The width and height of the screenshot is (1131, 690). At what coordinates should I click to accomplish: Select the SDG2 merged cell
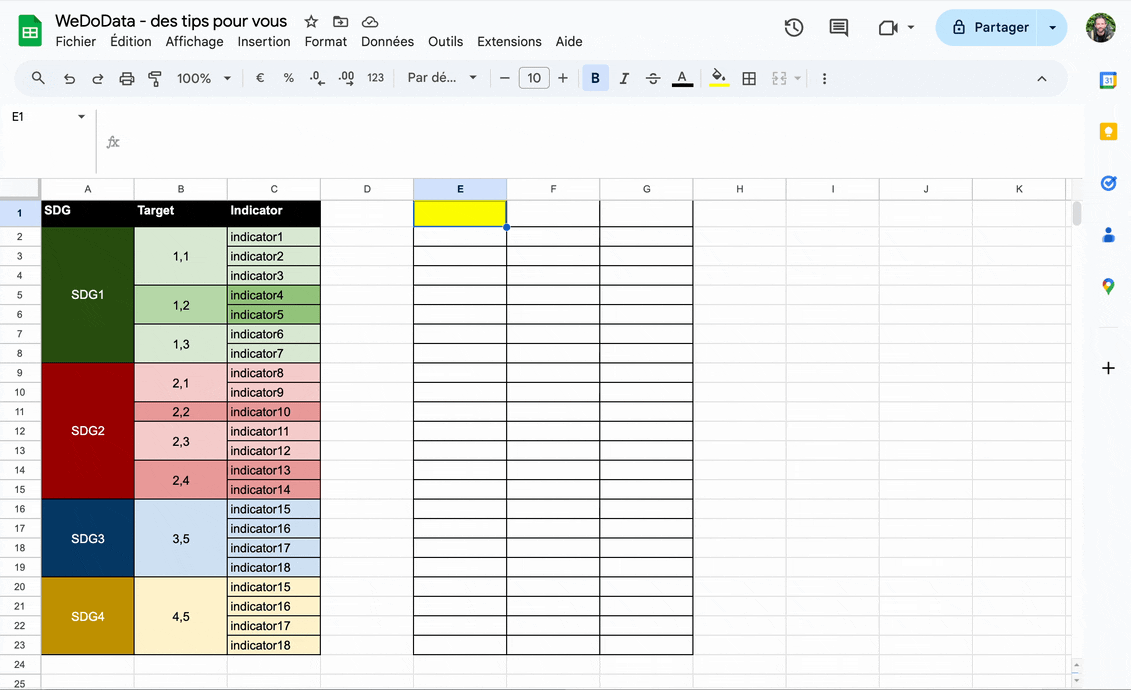[x=88, y=431]
